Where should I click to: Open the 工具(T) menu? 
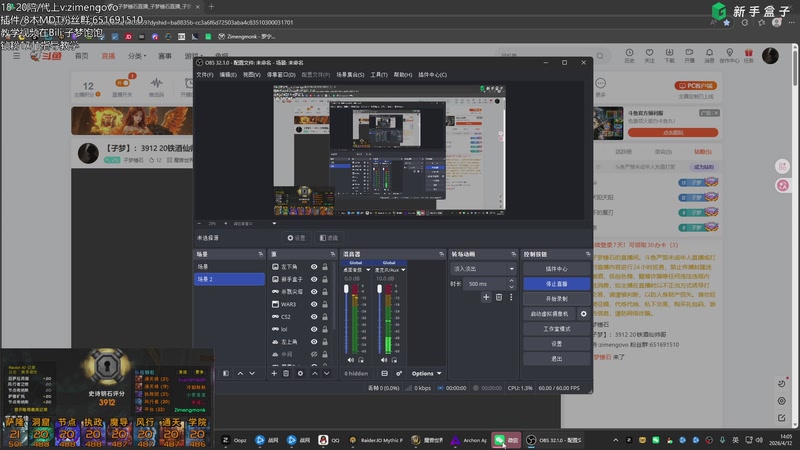379,74
